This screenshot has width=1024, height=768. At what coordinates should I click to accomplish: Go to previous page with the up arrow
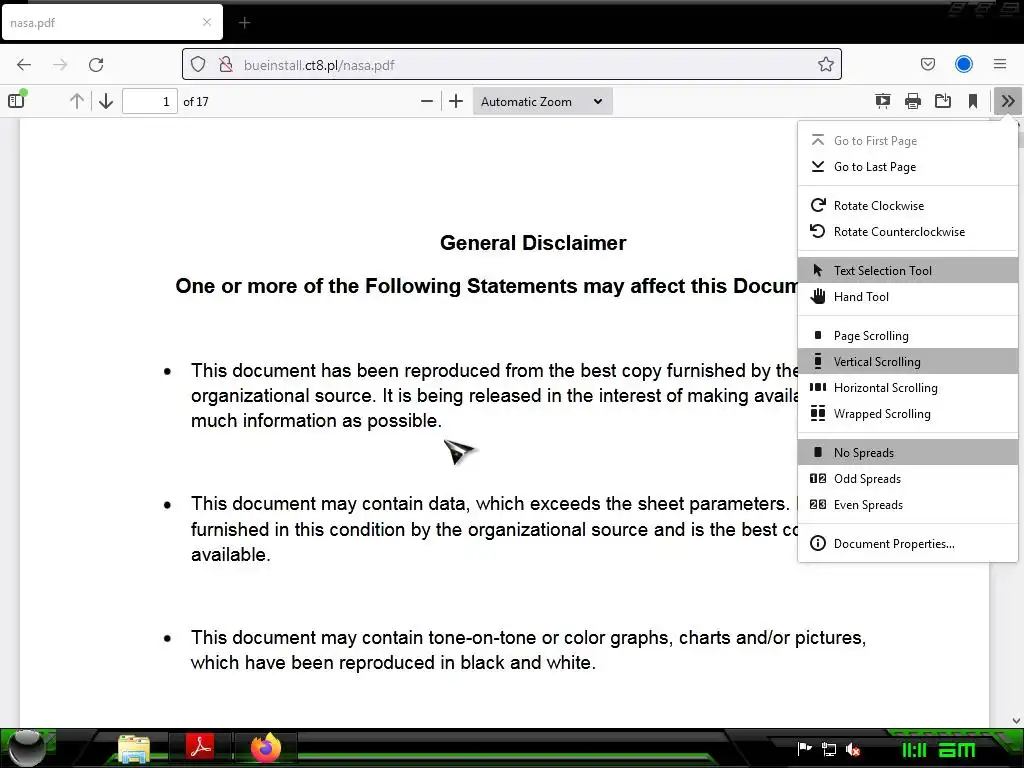(76, 101)
